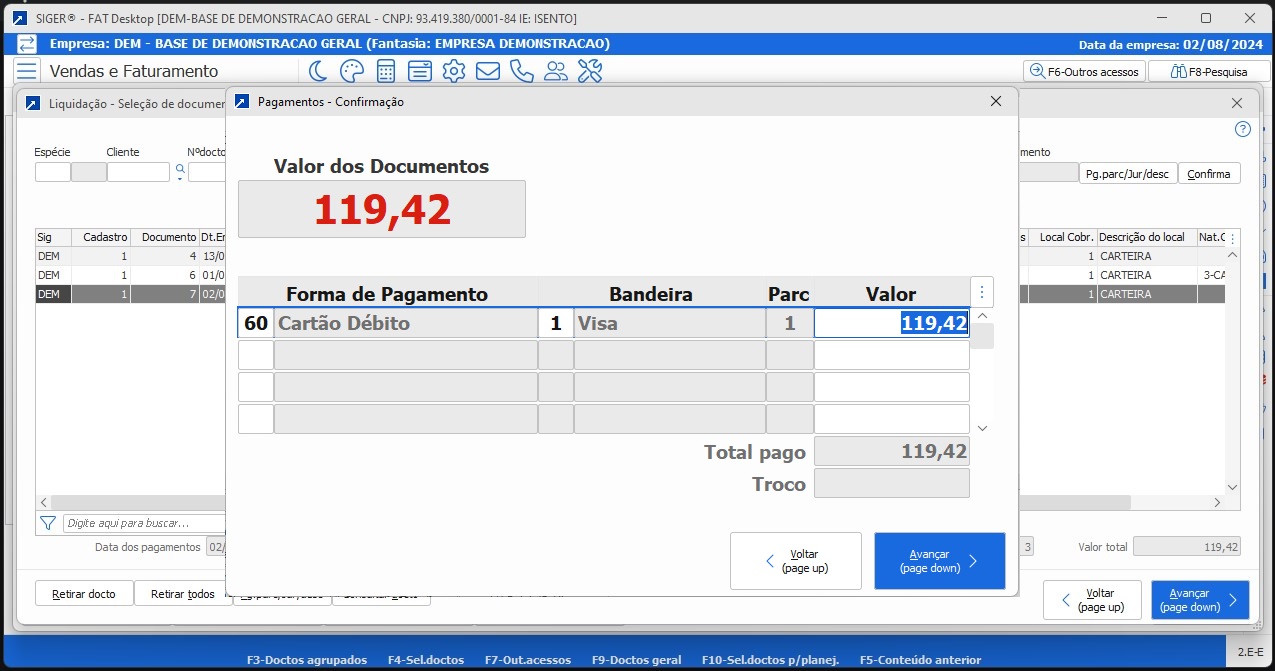This screenshot has height=671, width=1275.
Task: Click the search box Digite aqui para buscar
Action: (143, 523)
